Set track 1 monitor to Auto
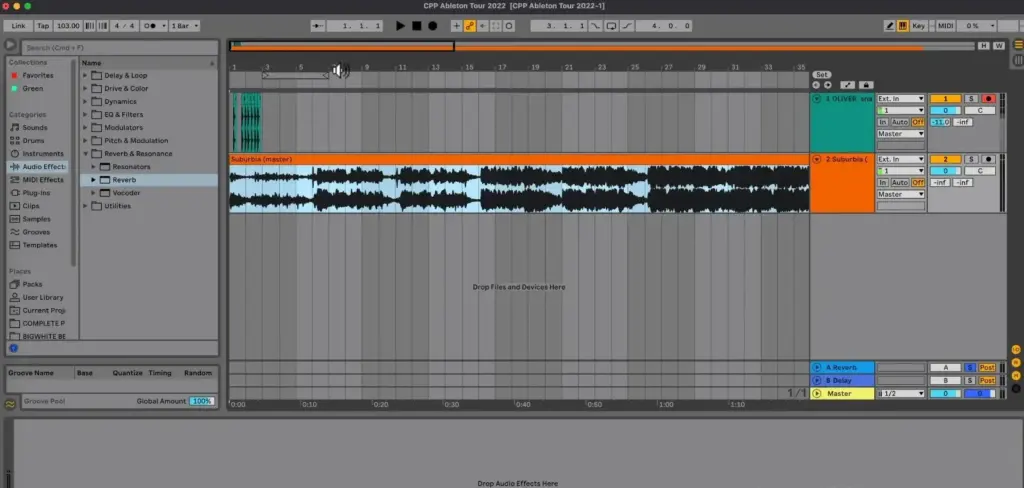Image resolution: width=1024 pixels, height=488 pixels. pos(900,122)
